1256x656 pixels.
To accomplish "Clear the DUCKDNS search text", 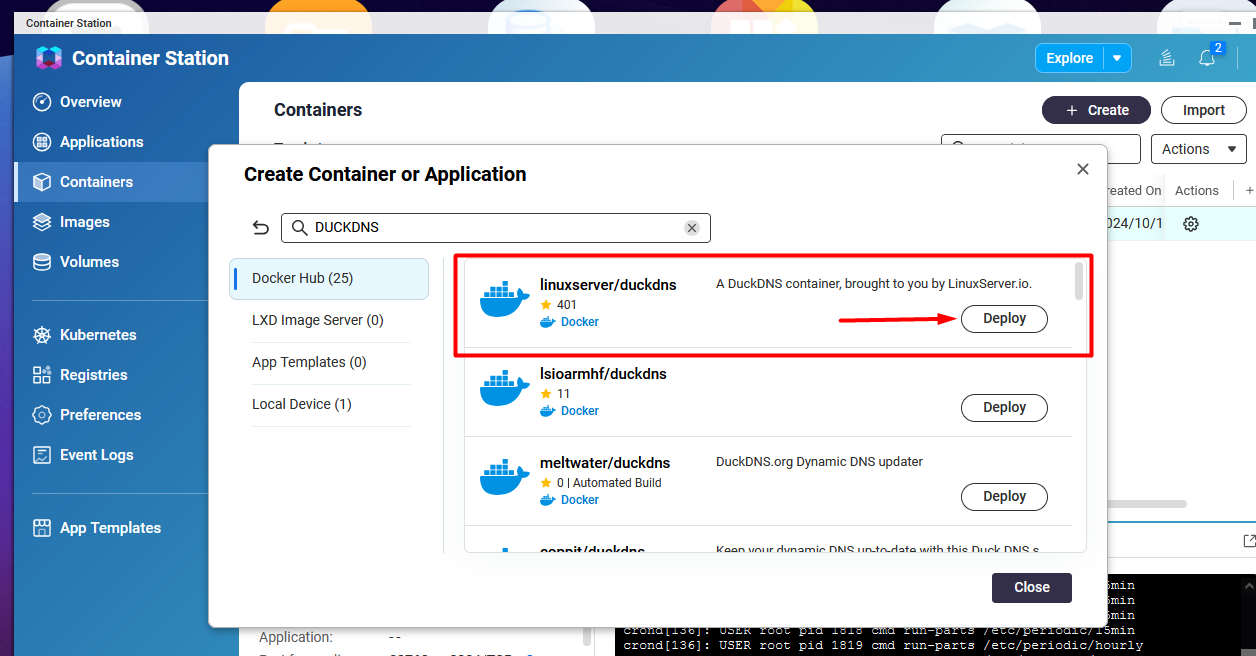I will (x=691, y=228).
